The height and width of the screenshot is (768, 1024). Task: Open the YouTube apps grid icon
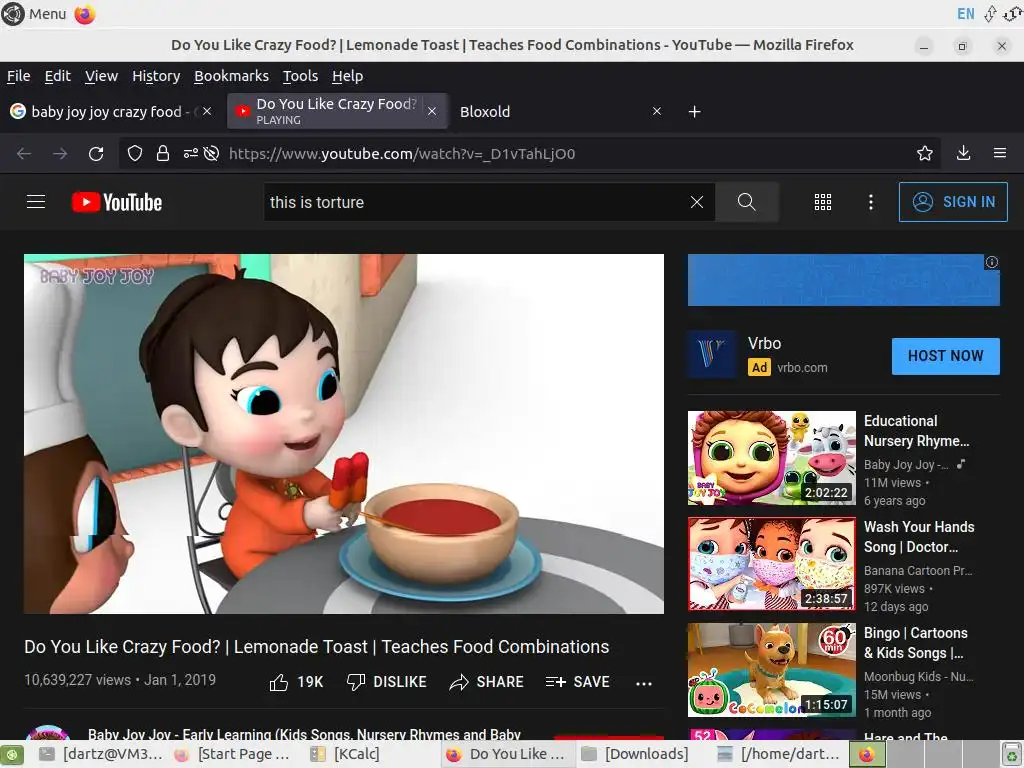[x=823, y=202]
